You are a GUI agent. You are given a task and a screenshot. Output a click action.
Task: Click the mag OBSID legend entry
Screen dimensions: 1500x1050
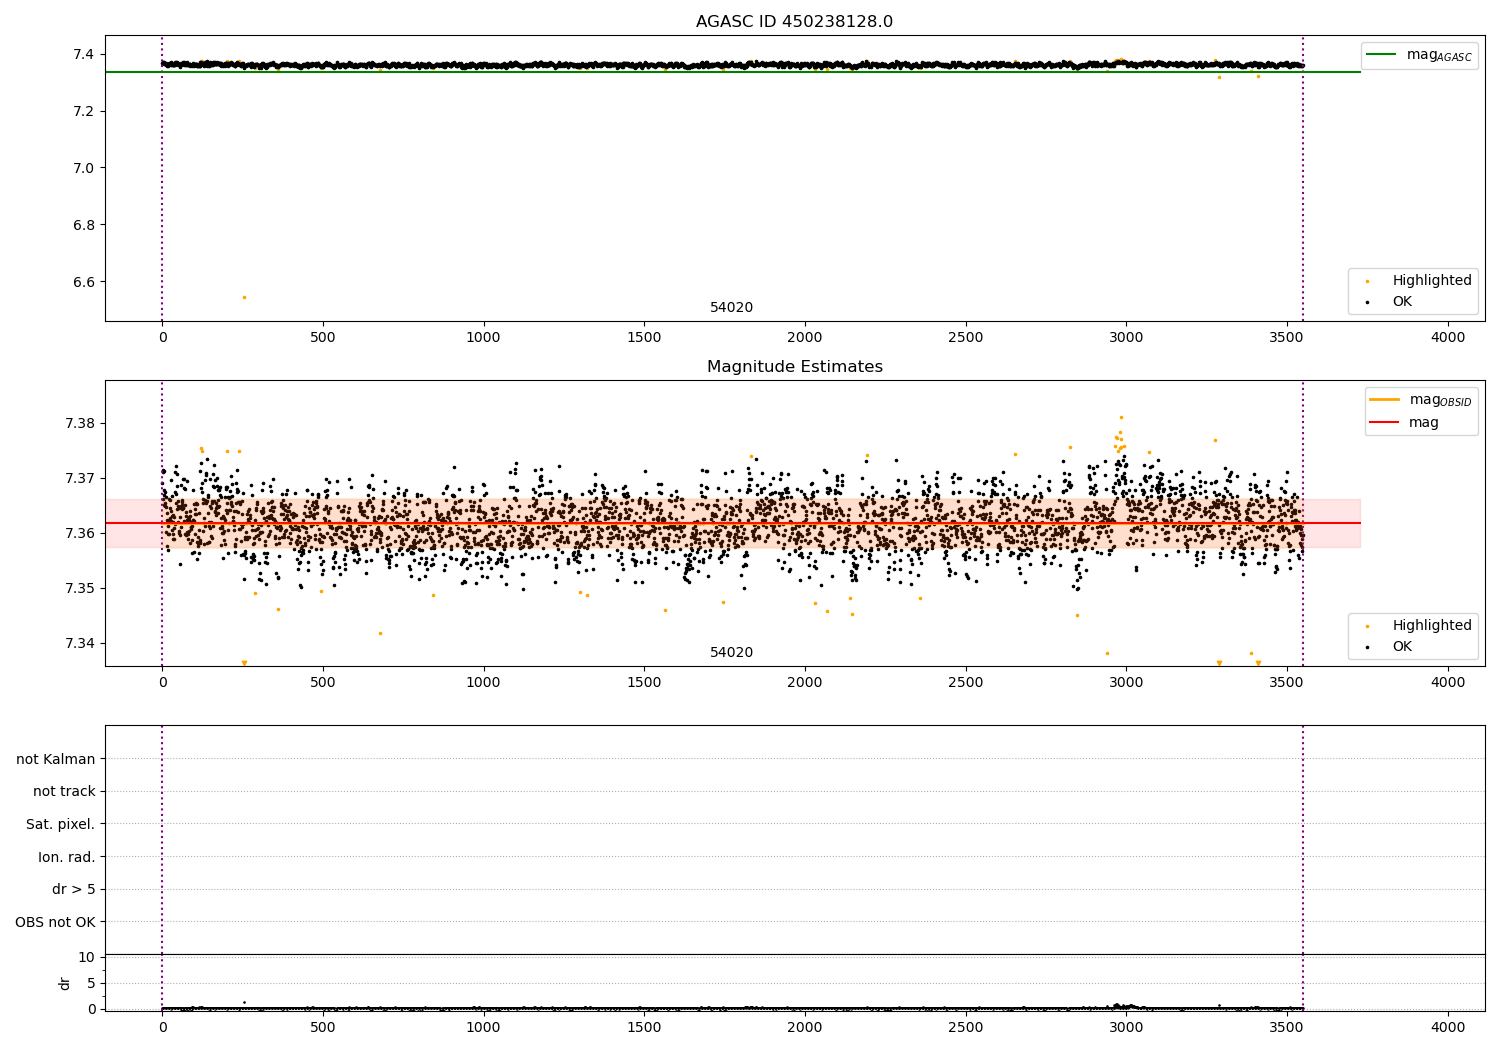pyautogui.click(x=1421, y=400)
